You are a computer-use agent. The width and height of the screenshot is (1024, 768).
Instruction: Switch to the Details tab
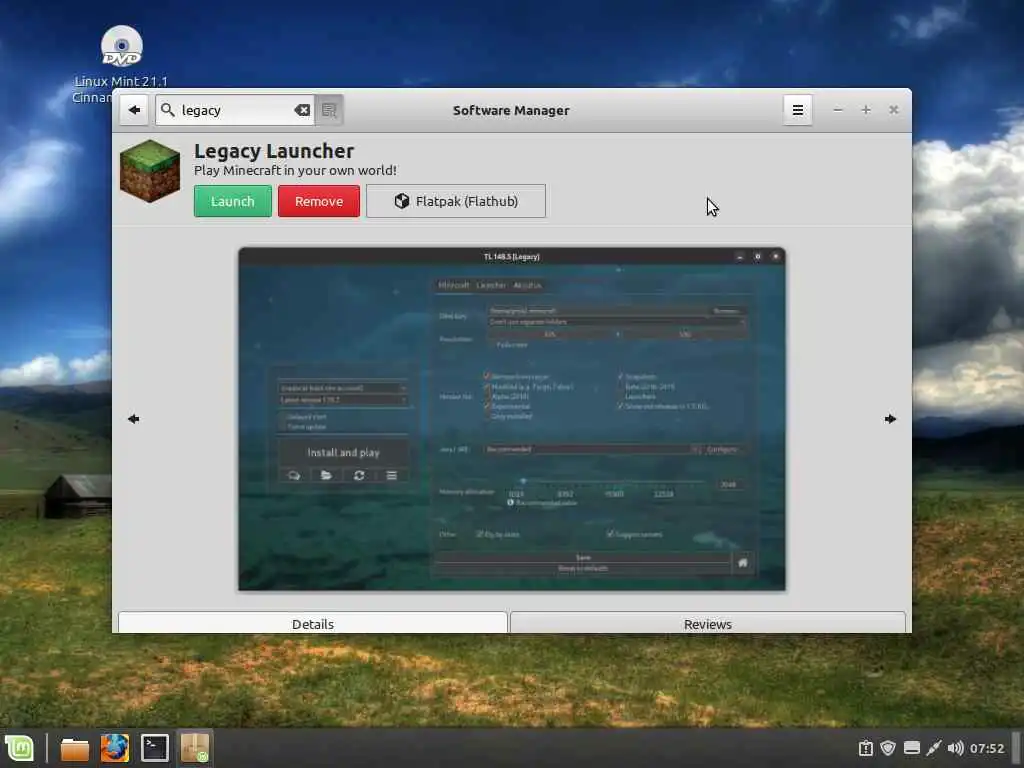click(313, 624)
